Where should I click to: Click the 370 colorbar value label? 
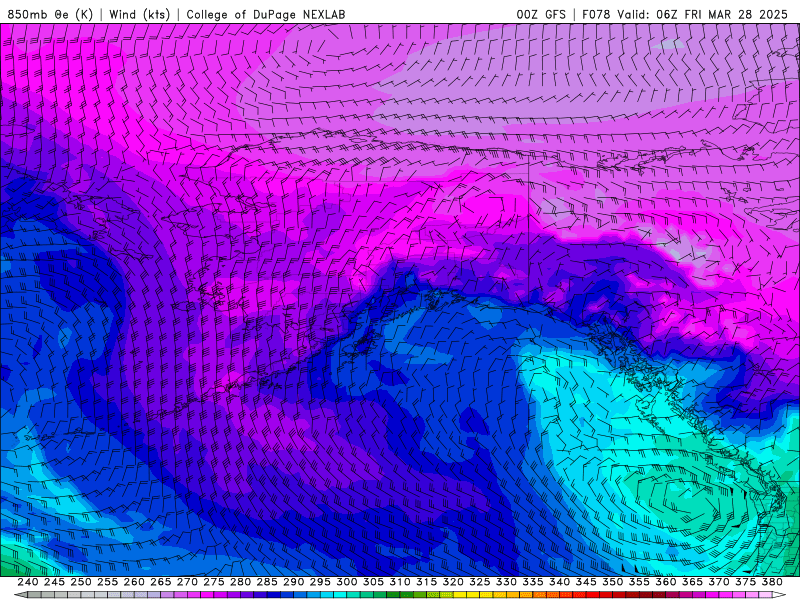click(x=718, y=582)
